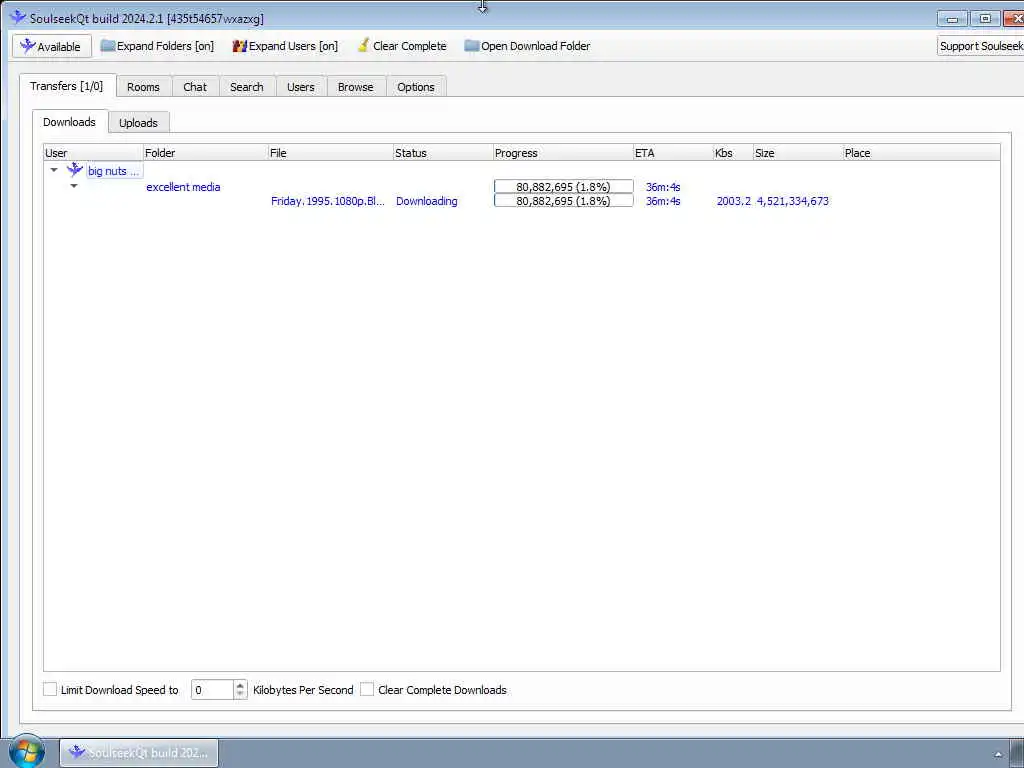The height and width of the screenshot is (768, 1024).
Task: Sort by the Status column header
Action: [x=443, y=153]
